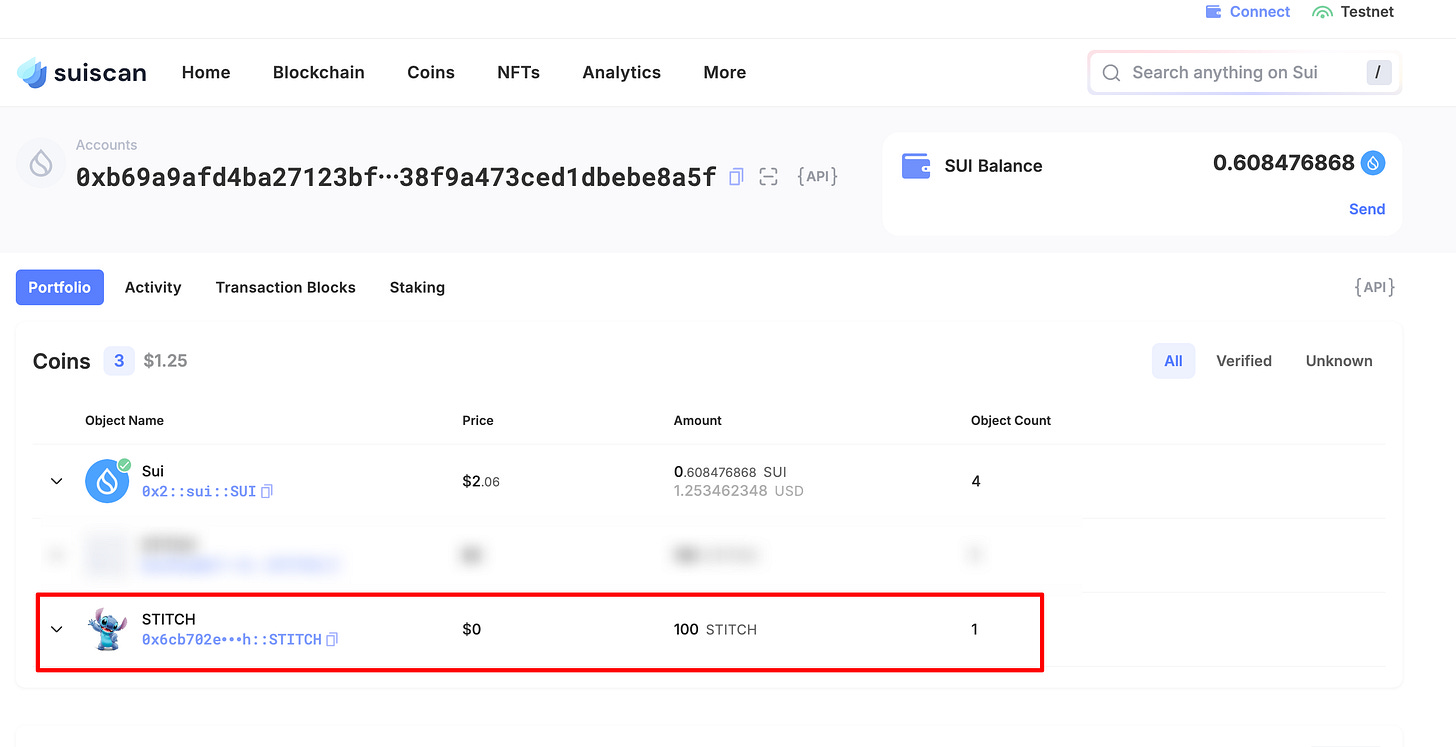Click the wallet icon beside Connect
This screenshot has height=747, width=1456.
pyautogui.click(x=1214, y=12)
